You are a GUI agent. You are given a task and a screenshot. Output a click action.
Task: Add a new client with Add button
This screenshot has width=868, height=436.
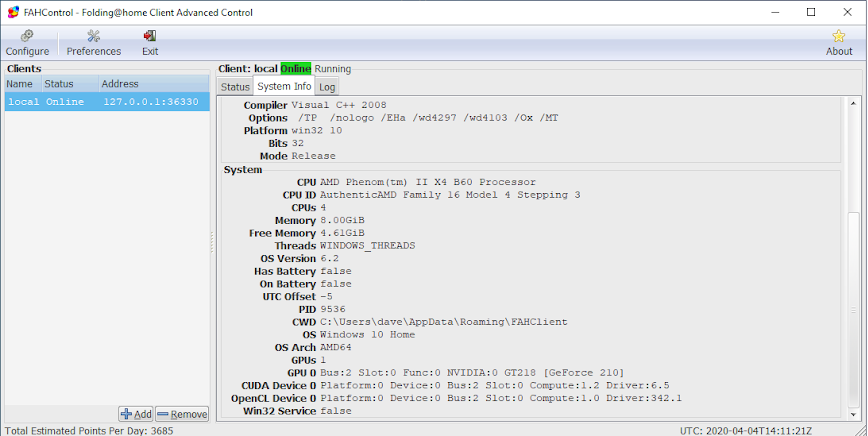coord(136,414)
